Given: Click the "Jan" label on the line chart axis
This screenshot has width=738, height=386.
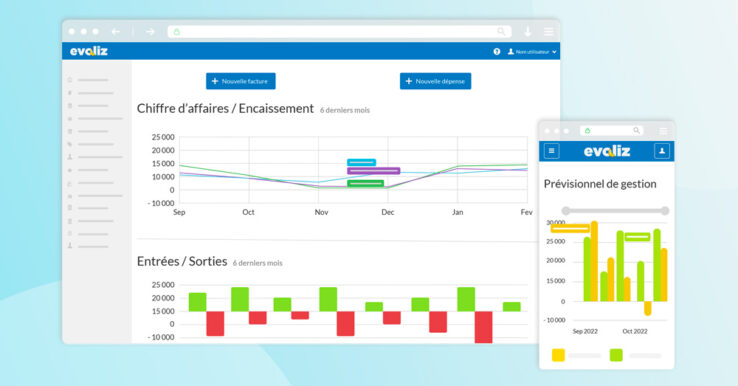Looking at the screenshot, I should [x=457, y=212].
